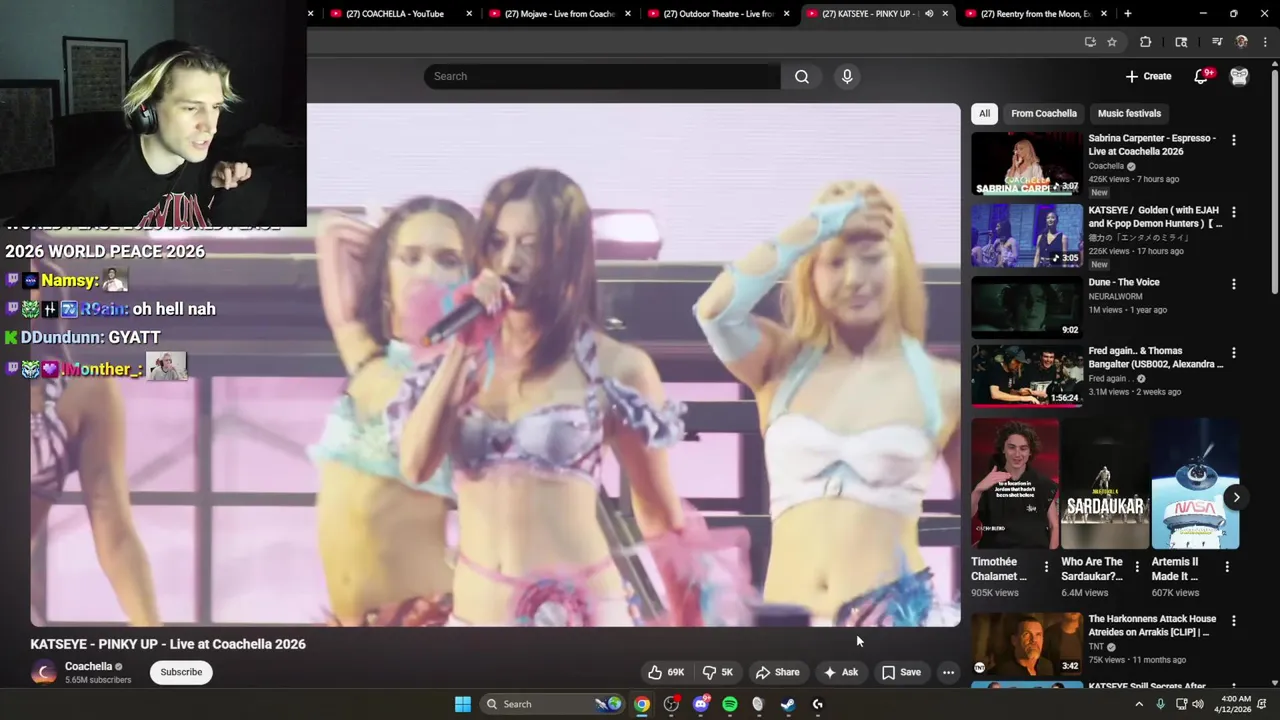This screenshot has height=720, width=1280.
Task: Open Timothée Chalamet Short
Action: 1015,484
